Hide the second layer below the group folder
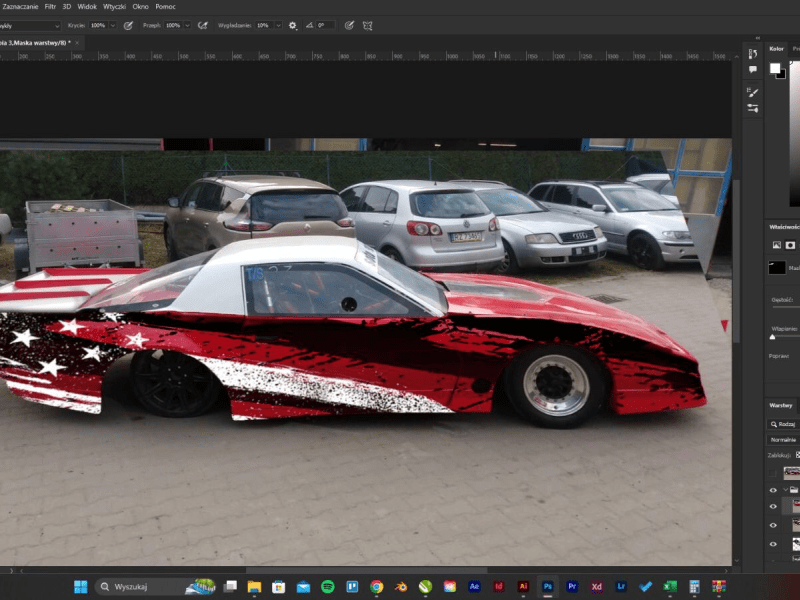800x600 pixels. (x=773, y=526)
